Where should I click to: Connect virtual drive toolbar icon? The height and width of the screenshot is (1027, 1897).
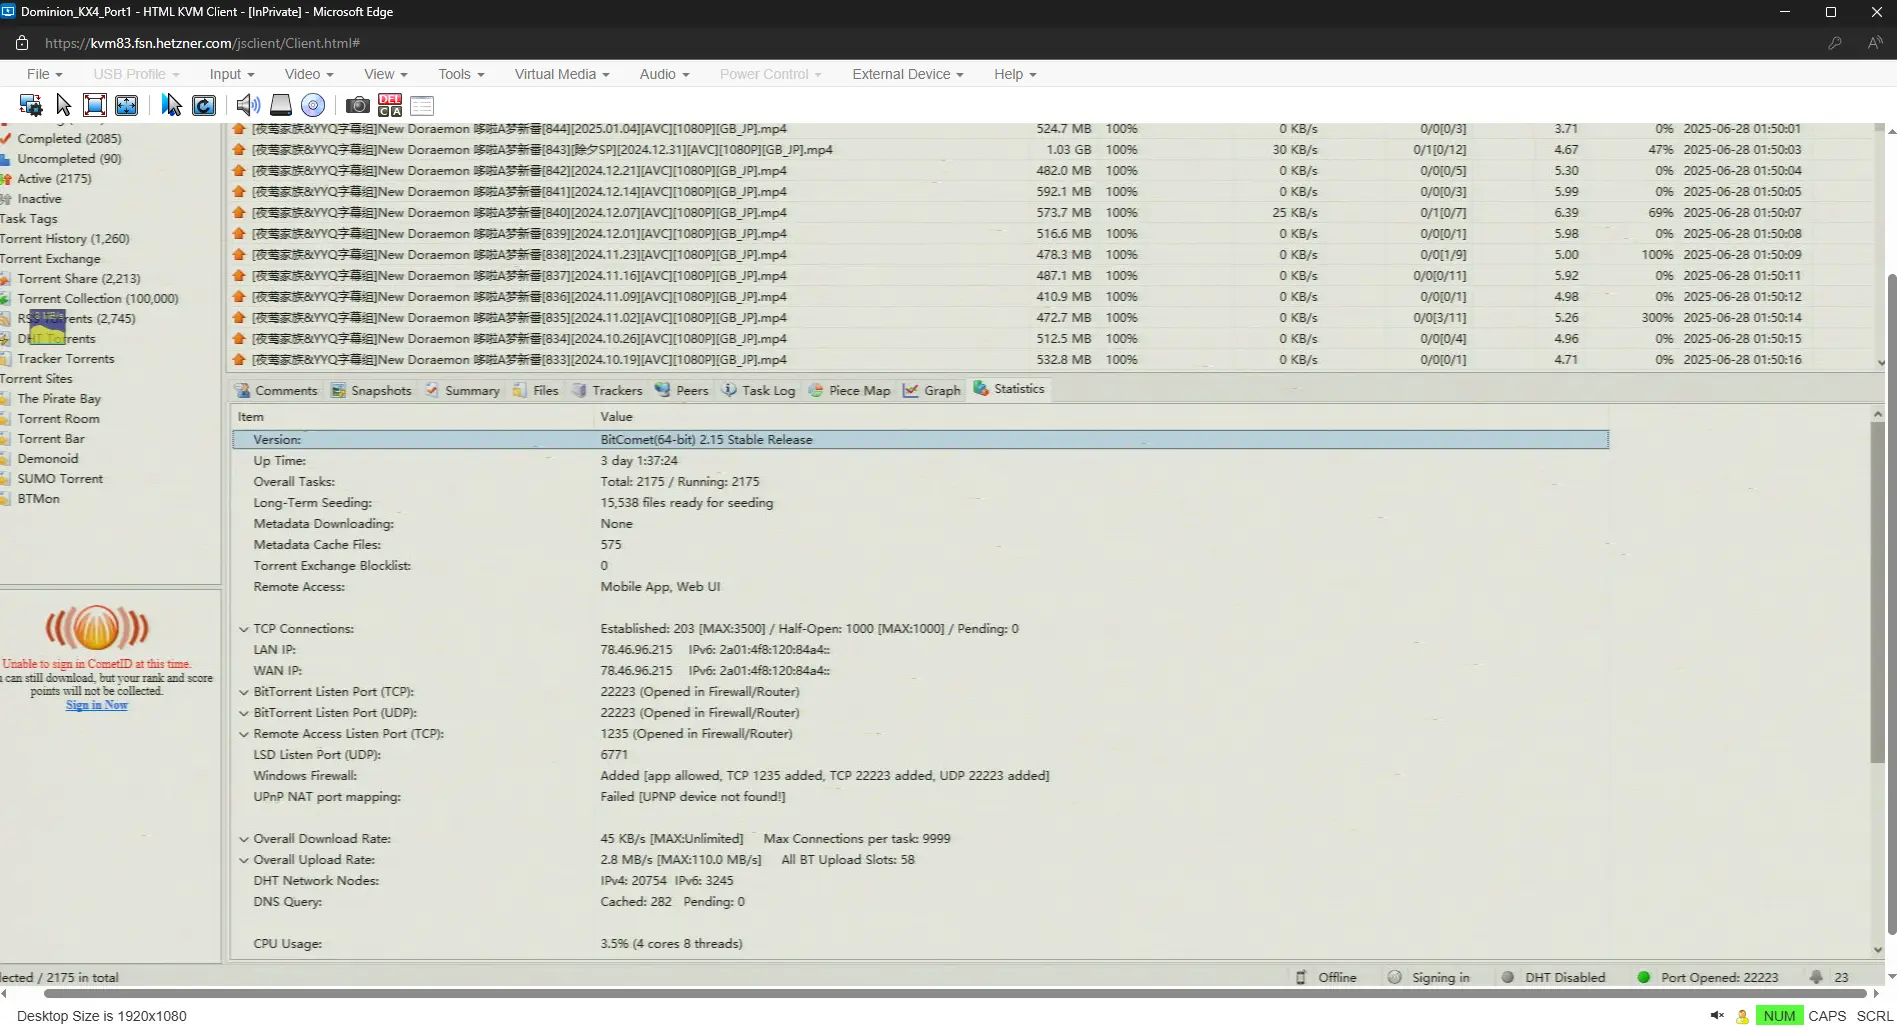click(281, 105)
